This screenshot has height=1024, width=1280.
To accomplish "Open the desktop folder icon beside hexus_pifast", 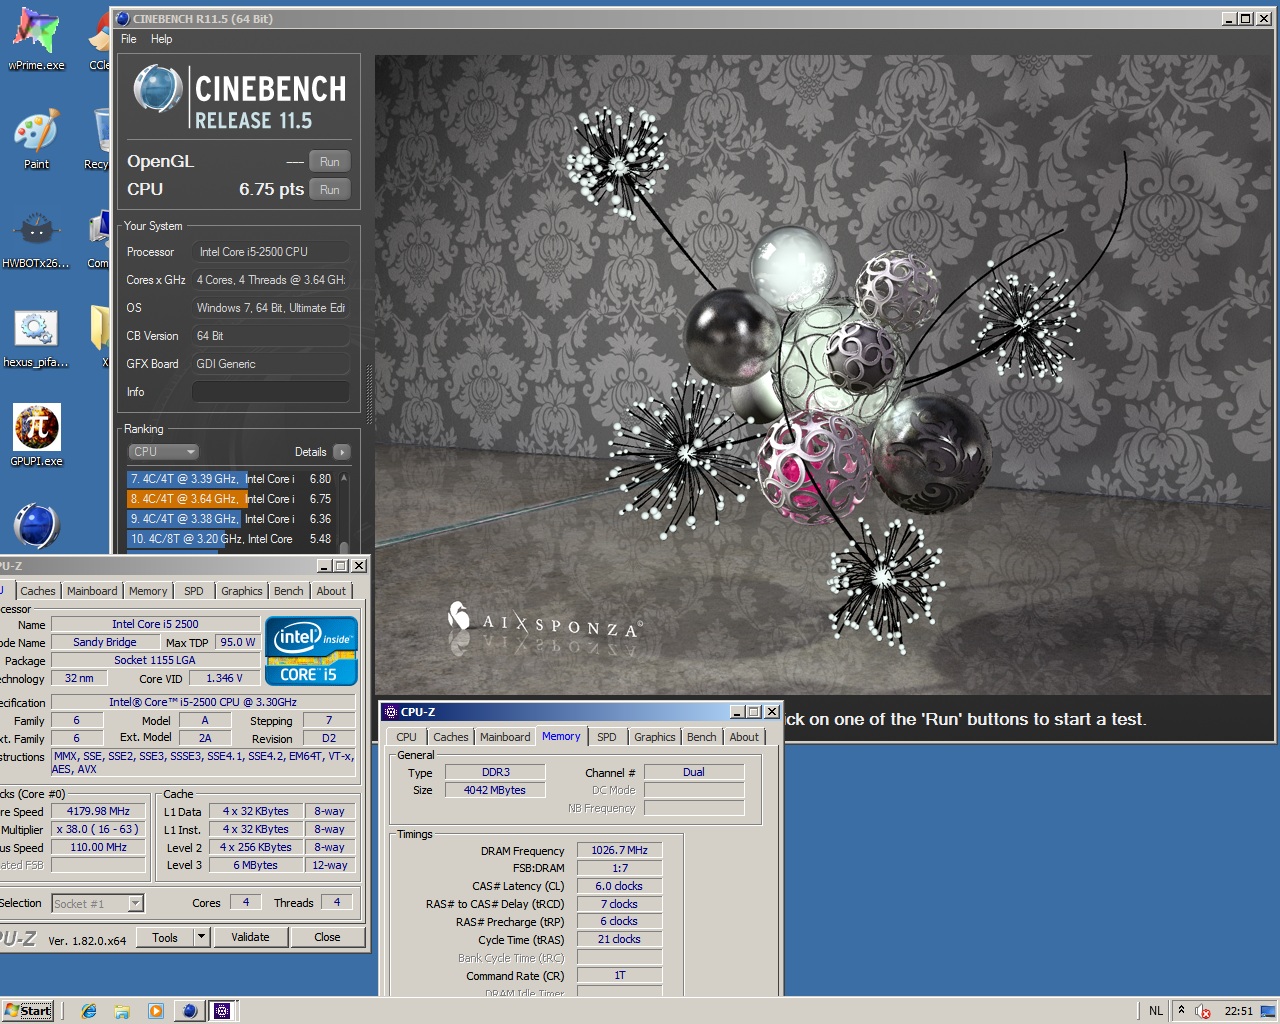I will (x=100, y=338).
